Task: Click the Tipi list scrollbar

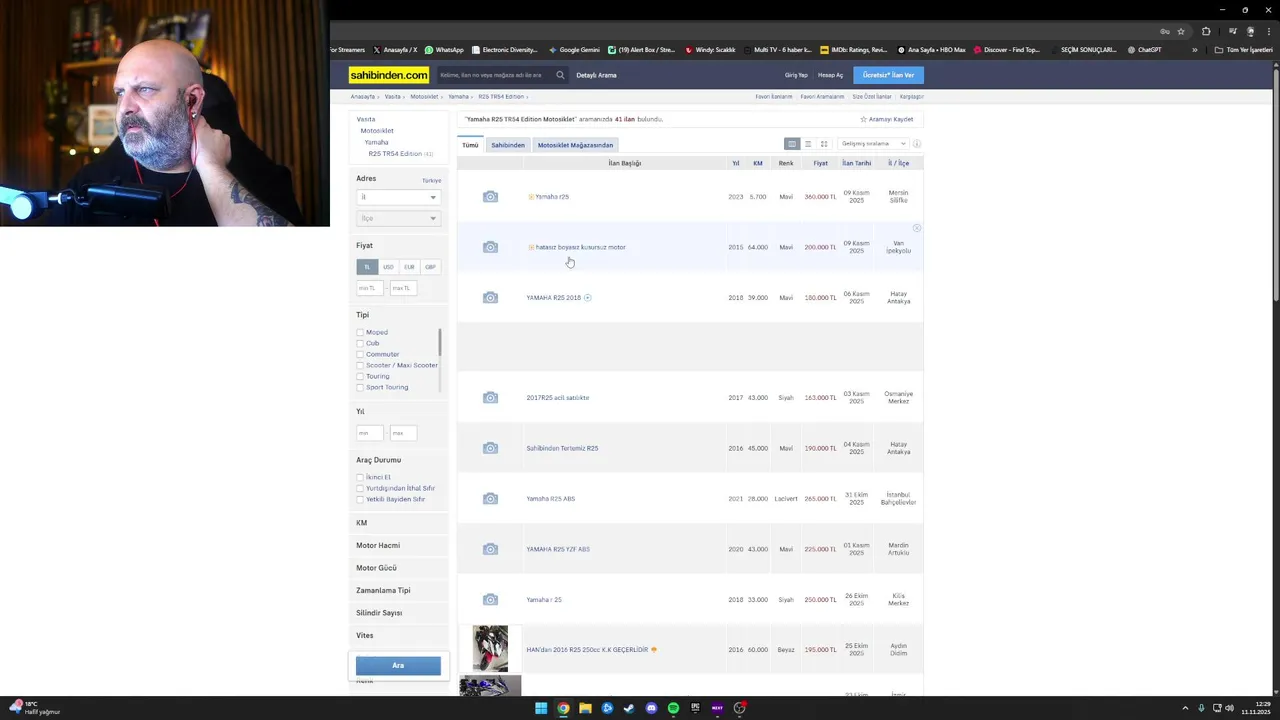Action: [x=439, y=342]
